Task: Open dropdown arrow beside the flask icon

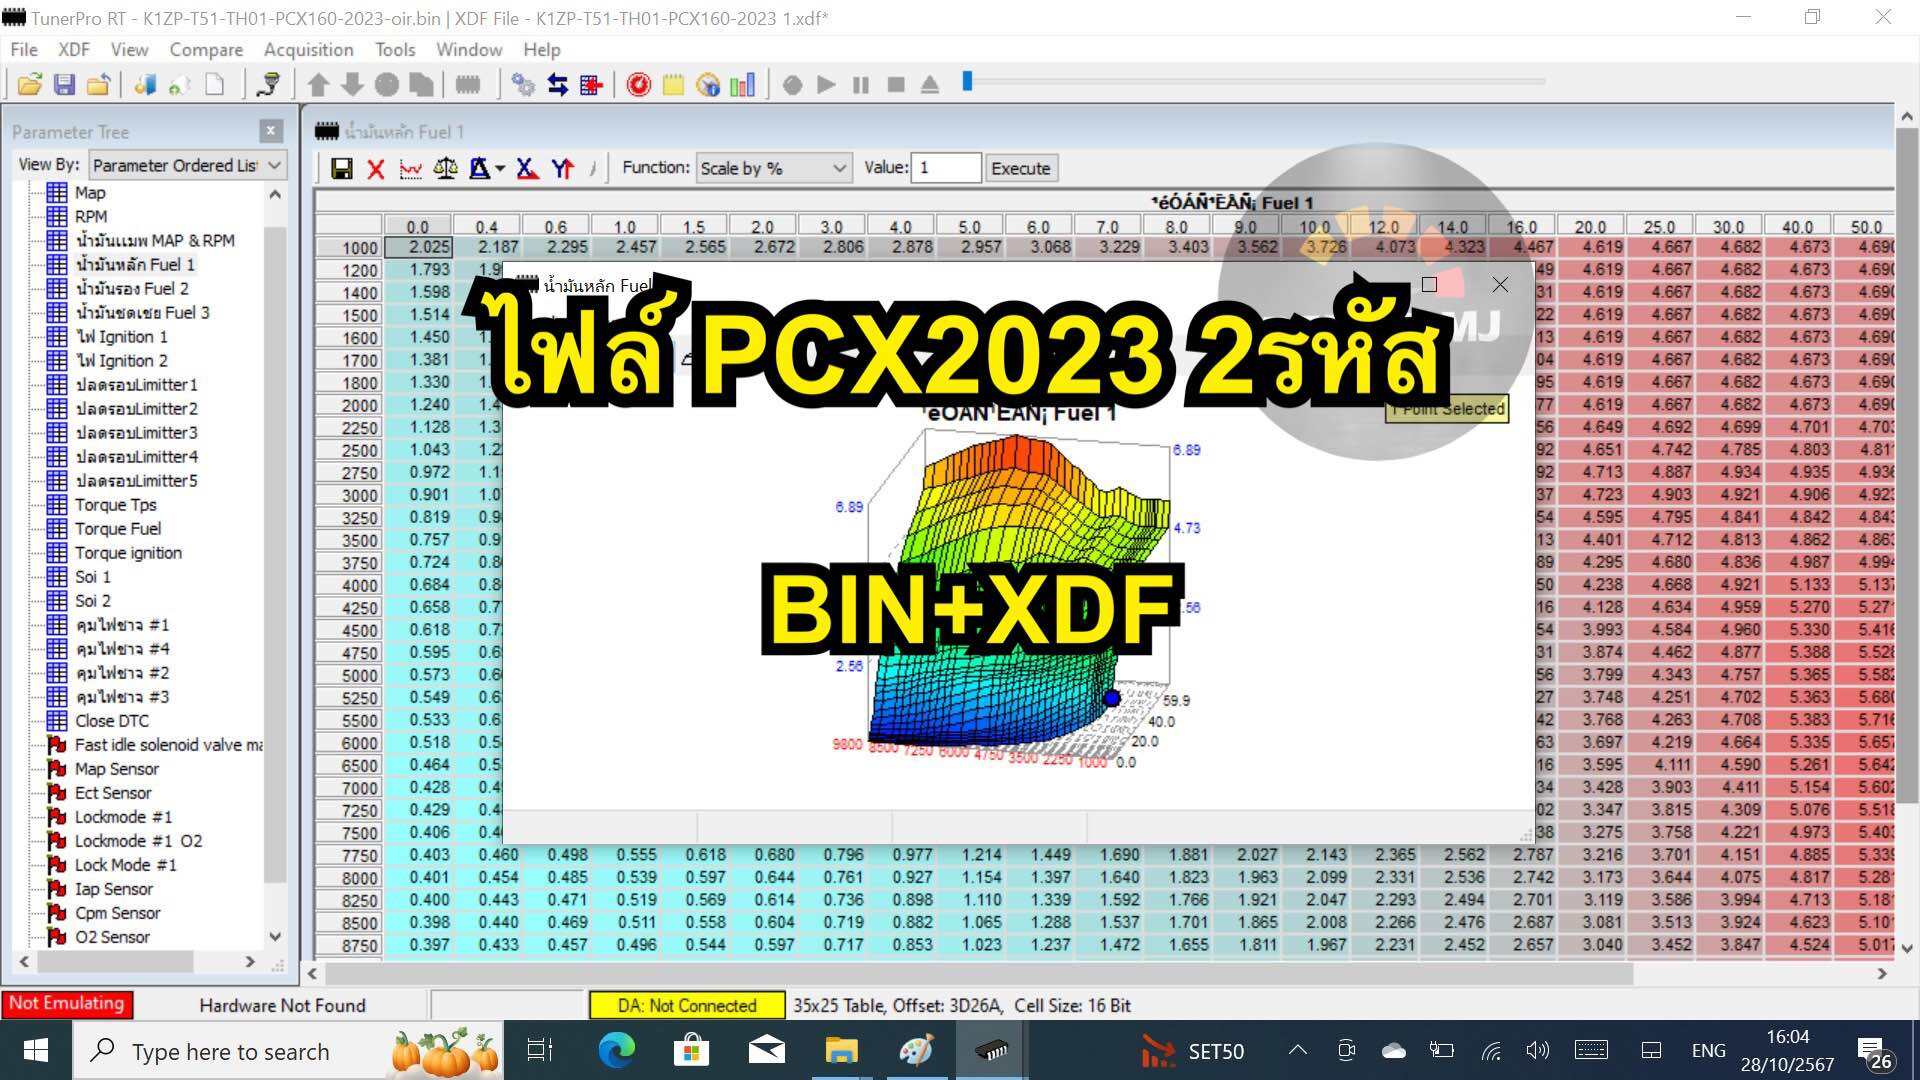Action: point(500,169)
